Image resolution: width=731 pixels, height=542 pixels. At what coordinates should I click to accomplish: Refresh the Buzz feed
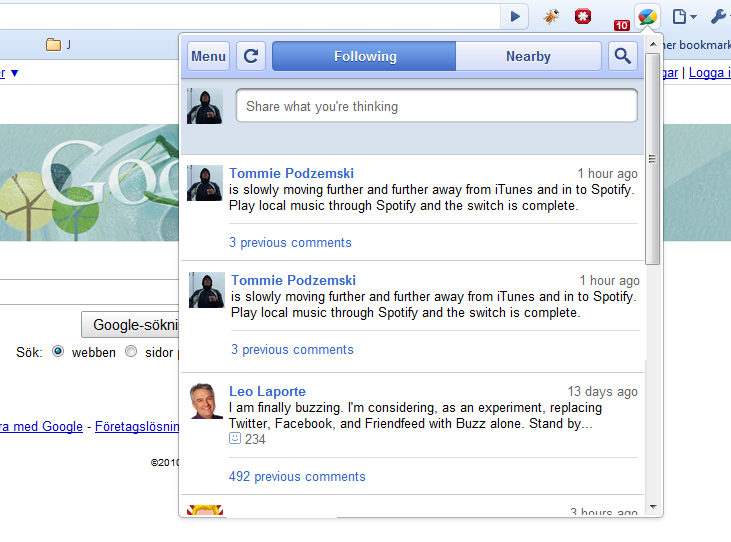tap(251, 56)
